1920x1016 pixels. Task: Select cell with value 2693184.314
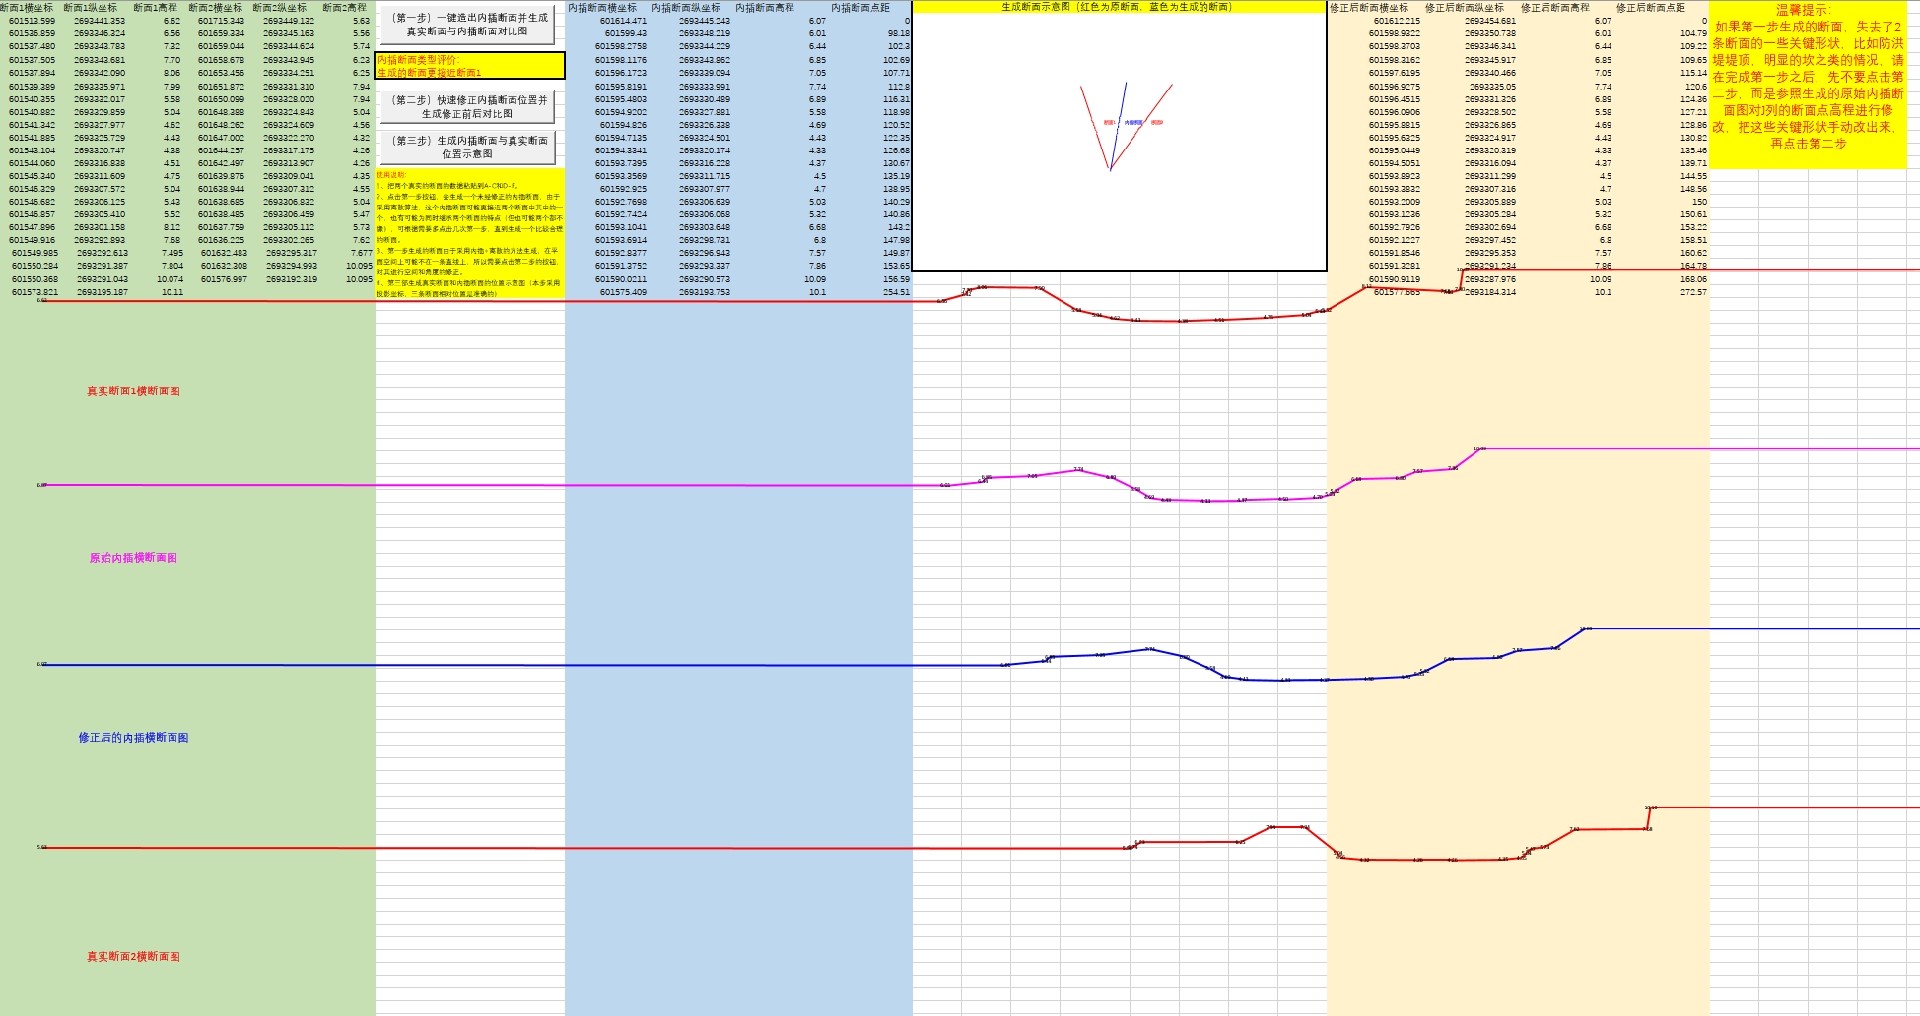click(1490, 292)
